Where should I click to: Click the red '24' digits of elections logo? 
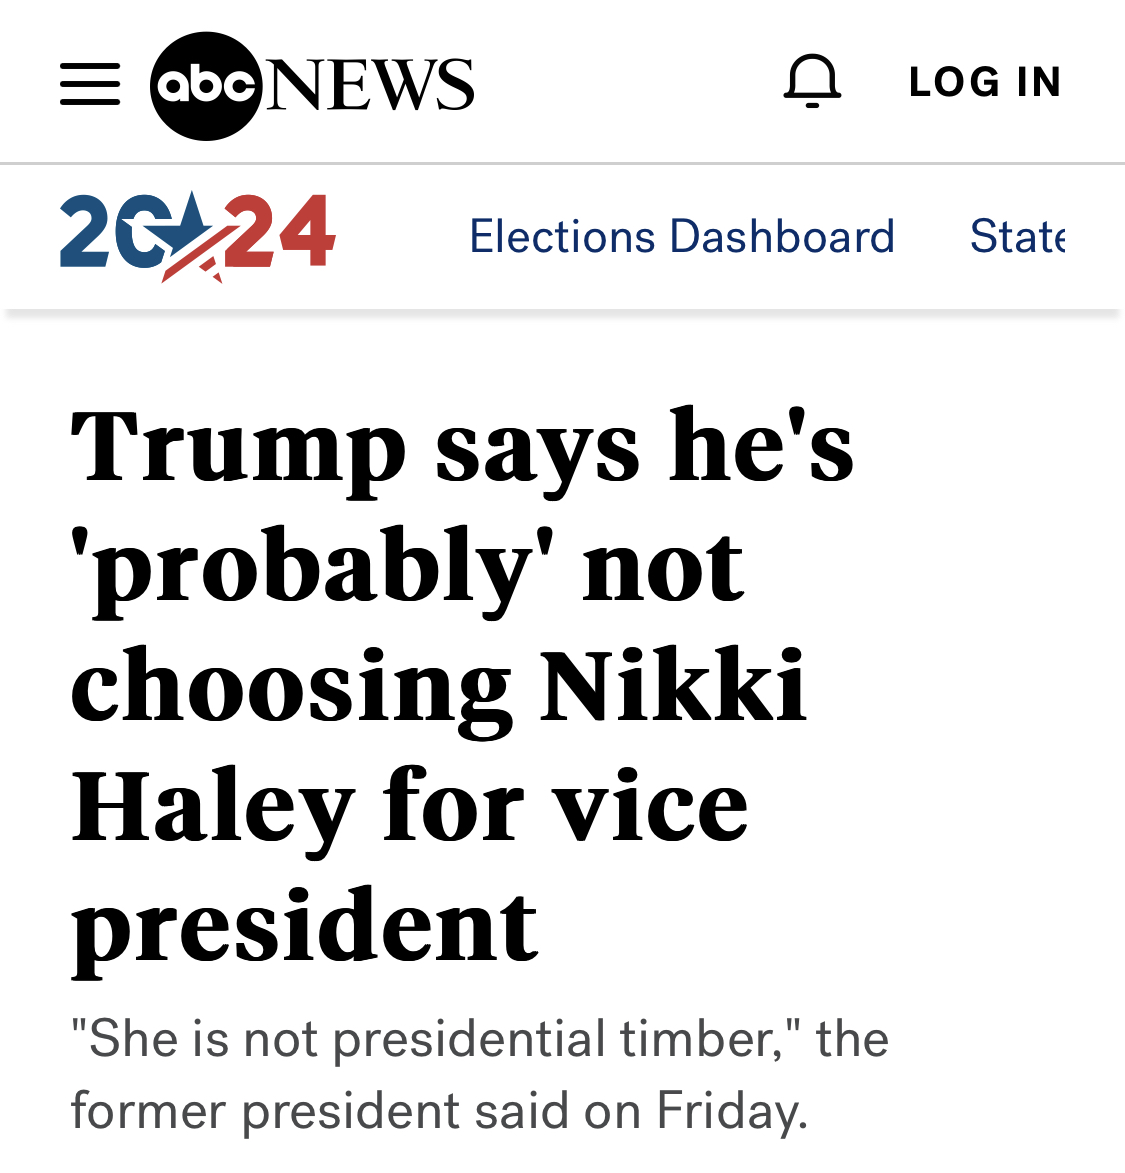click(x=282, y=232)
